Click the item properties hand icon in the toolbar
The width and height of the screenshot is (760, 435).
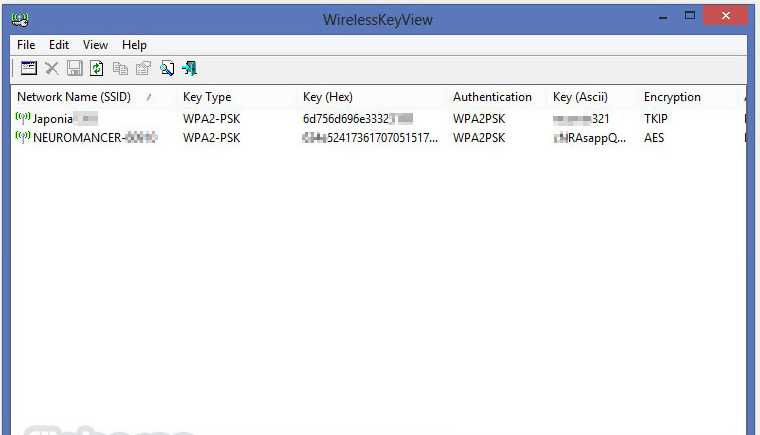[x=143, y=68]
